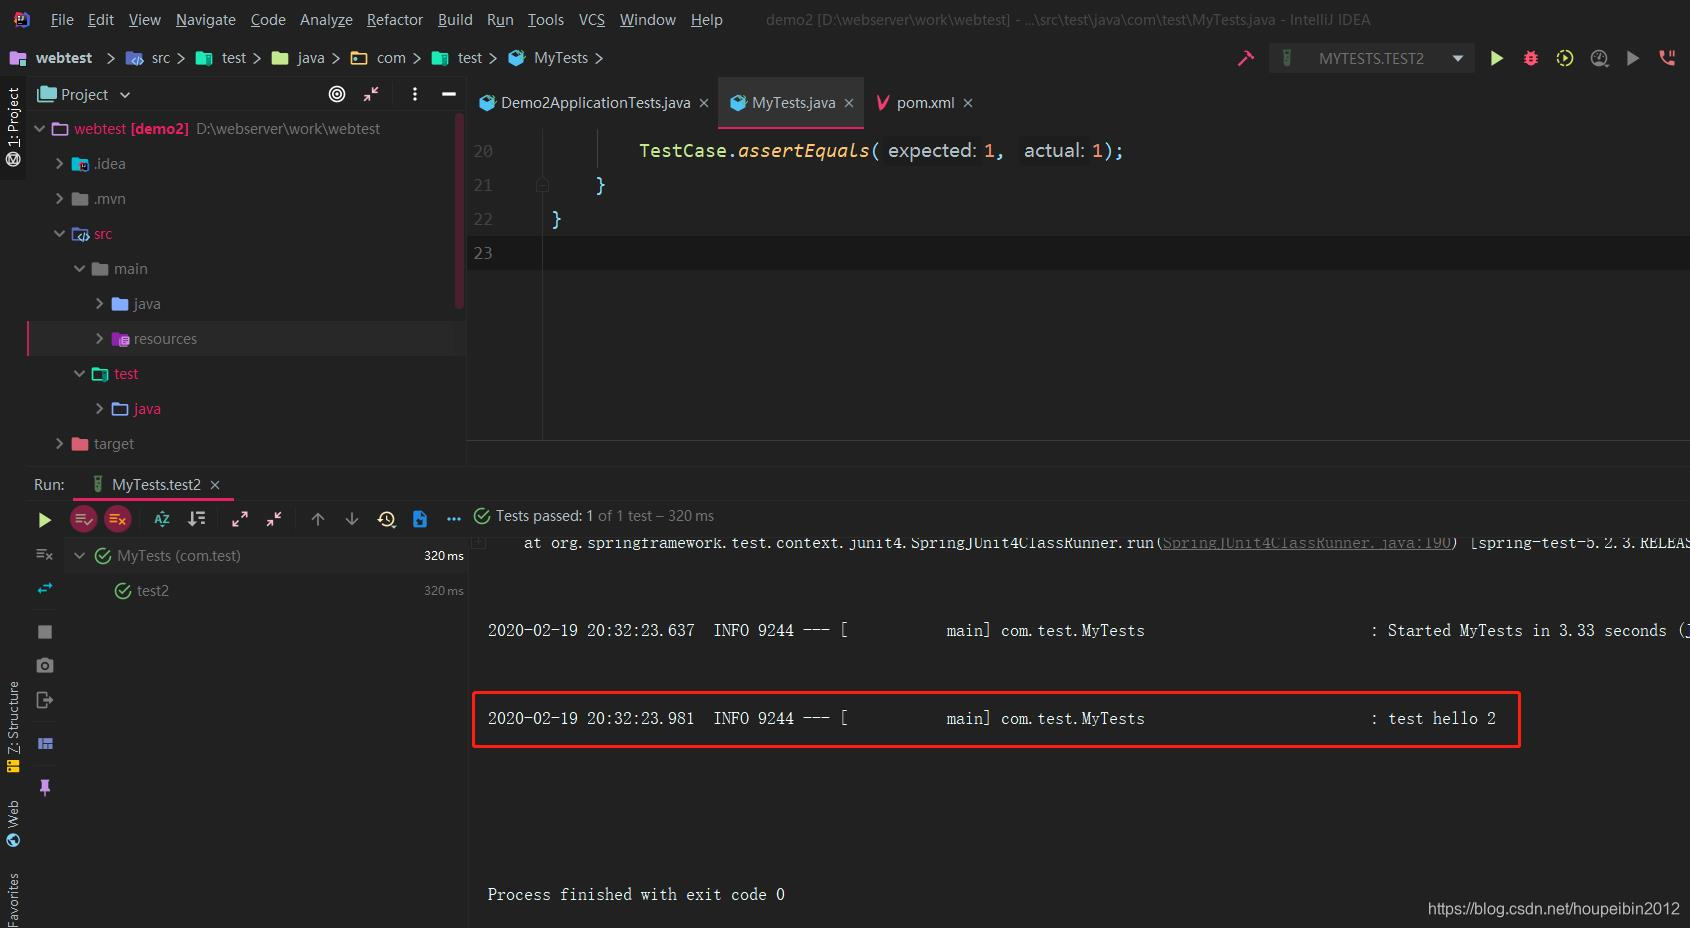This screenshot has height=928, width=1690.
Task: Expand the .mvn folder
Action: [x=60, y=199]
